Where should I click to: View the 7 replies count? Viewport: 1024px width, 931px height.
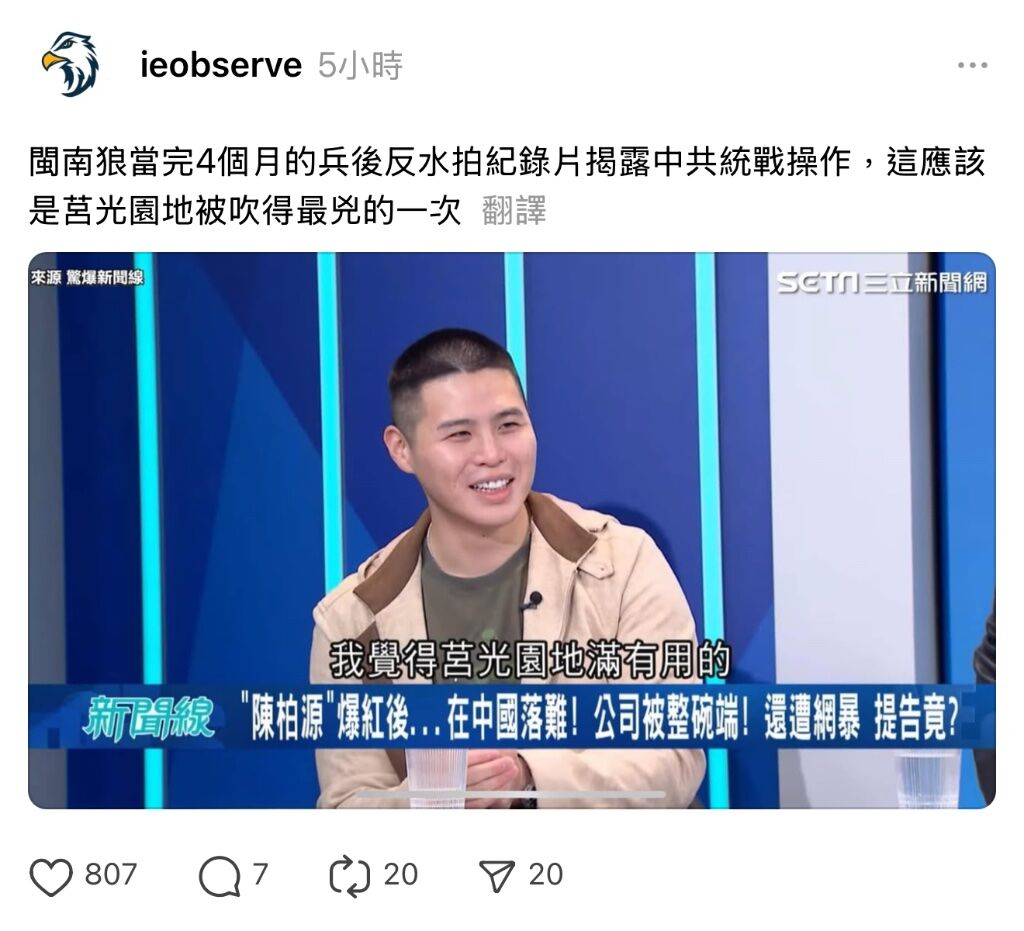pos(260,875)
